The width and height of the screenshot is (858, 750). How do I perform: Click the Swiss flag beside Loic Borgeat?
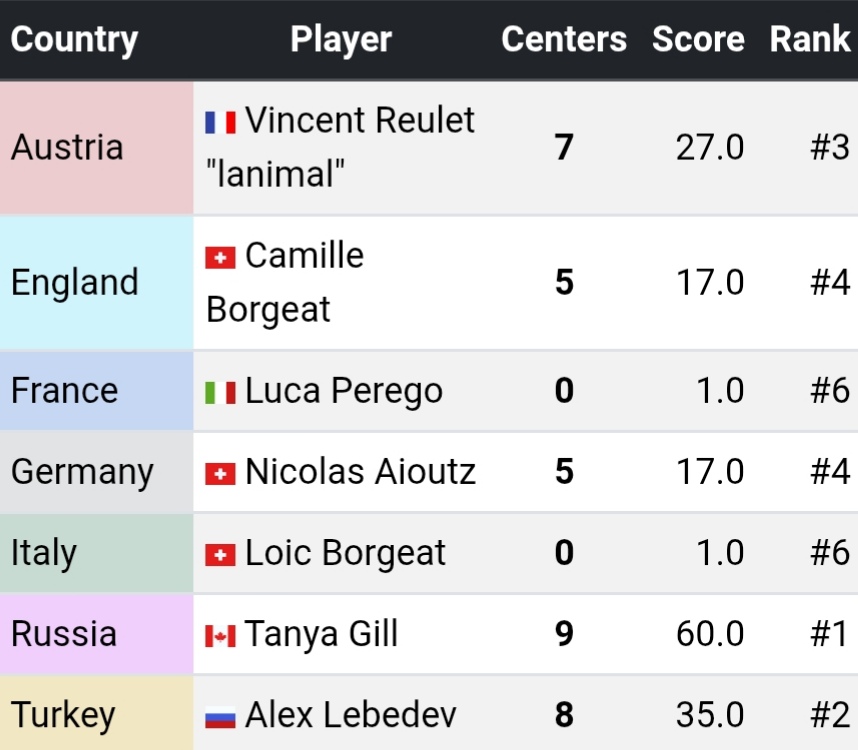coord(220,554)
